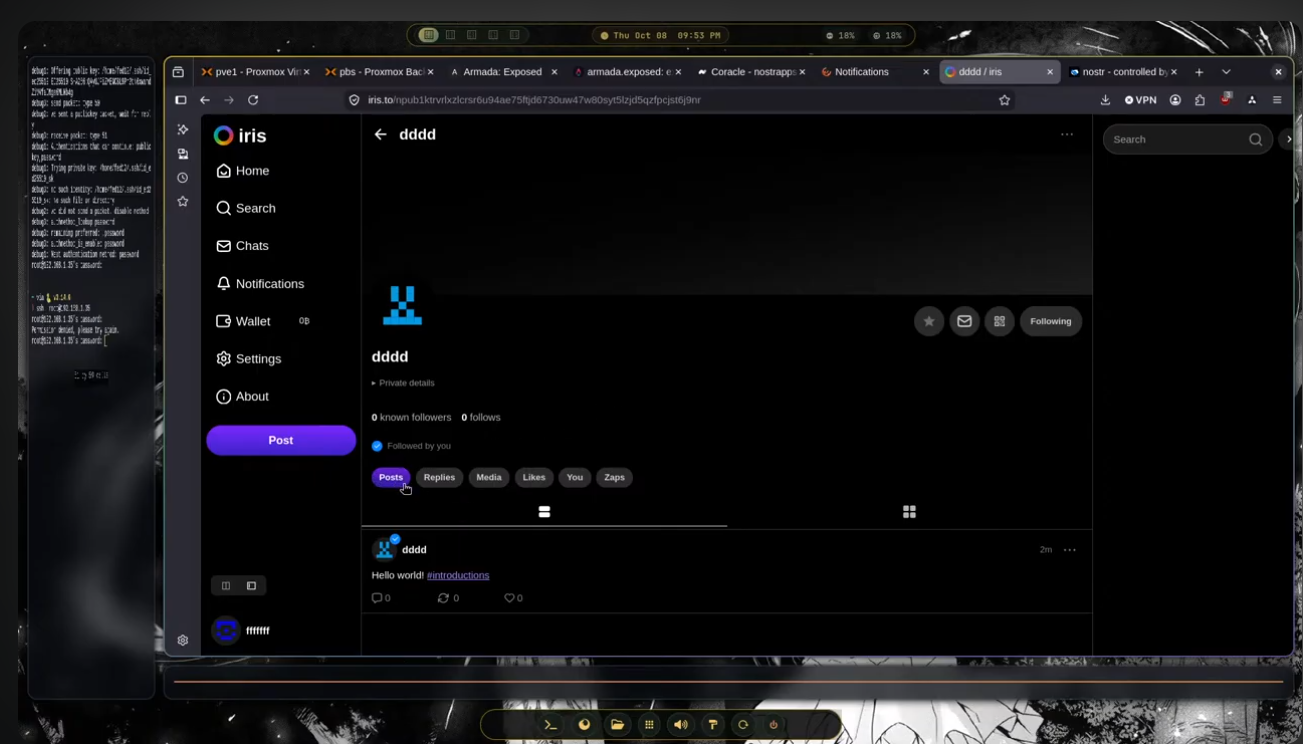
Task: Switch to the 'Armada: Exposed' browser tab
Action: tap(502, 72)
